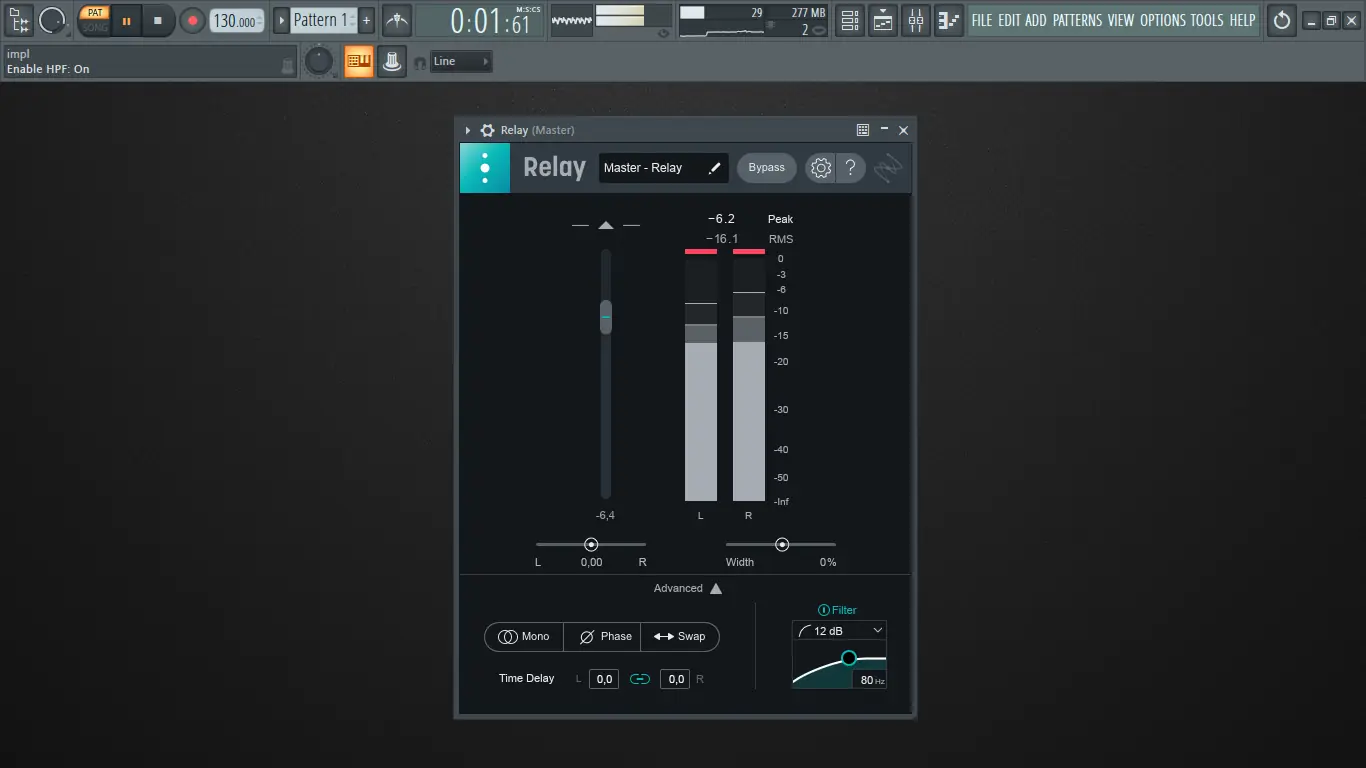Click the left Time Delay value field
The height and width of the screenshot is (768, 1366).
pyautogui.click(x=604, y=680)
